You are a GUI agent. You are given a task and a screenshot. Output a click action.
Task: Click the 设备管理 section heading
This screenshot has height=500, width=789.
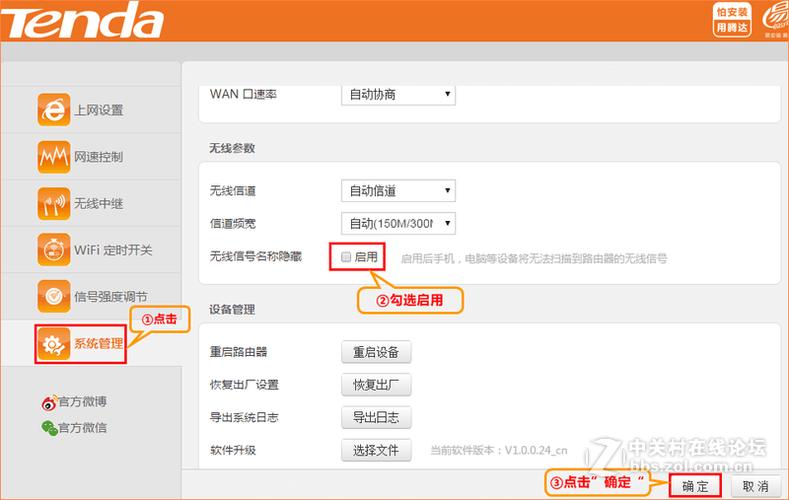(x=232, y=309)
